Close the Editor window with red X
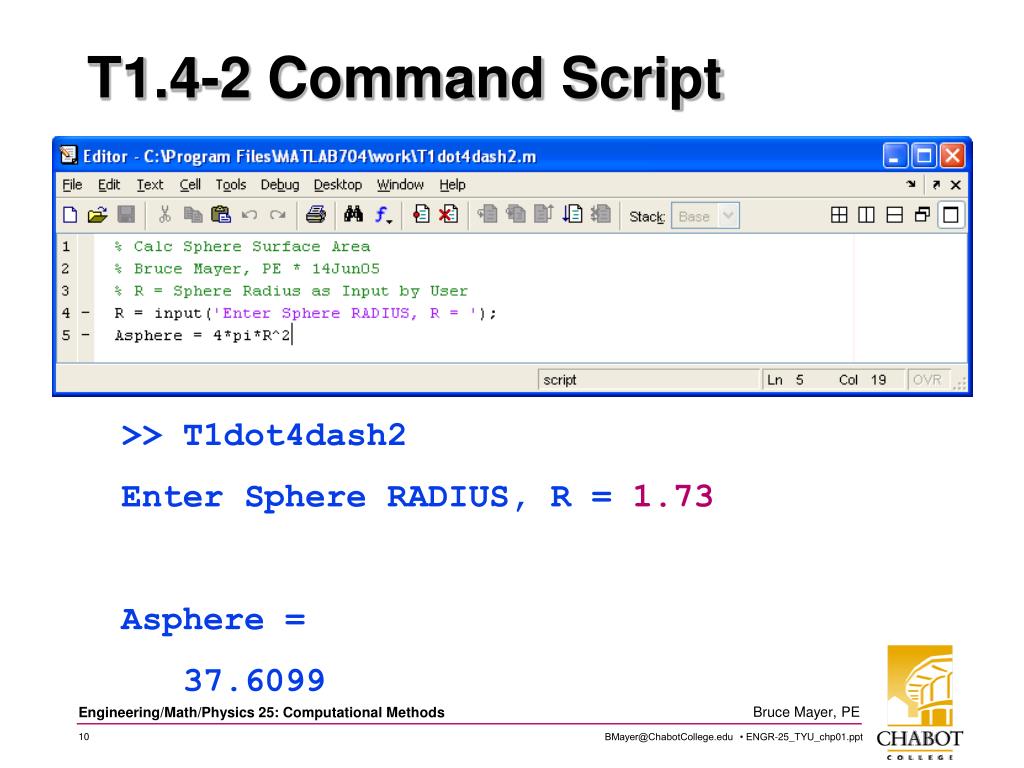Viewport: 1024px width, 768px height. [952, 156]
